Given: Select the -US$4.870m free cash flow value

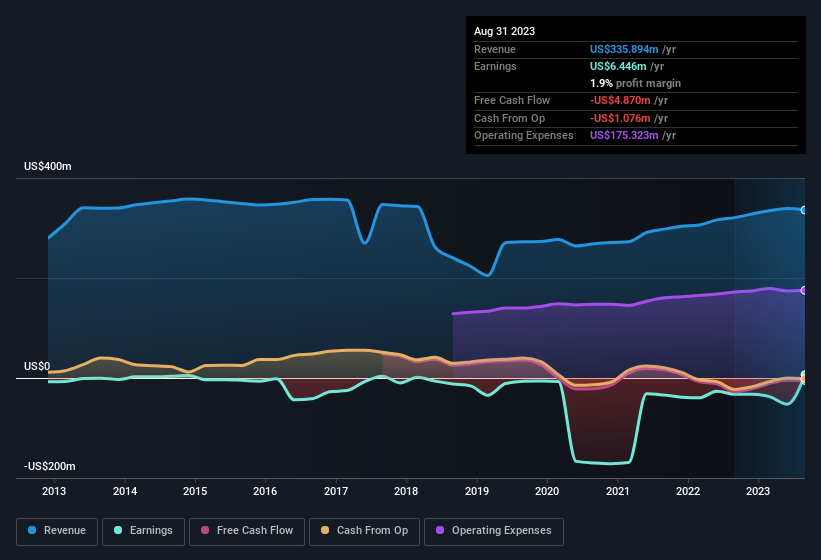Looking at the screenshot, I should [x=622, y=101].
